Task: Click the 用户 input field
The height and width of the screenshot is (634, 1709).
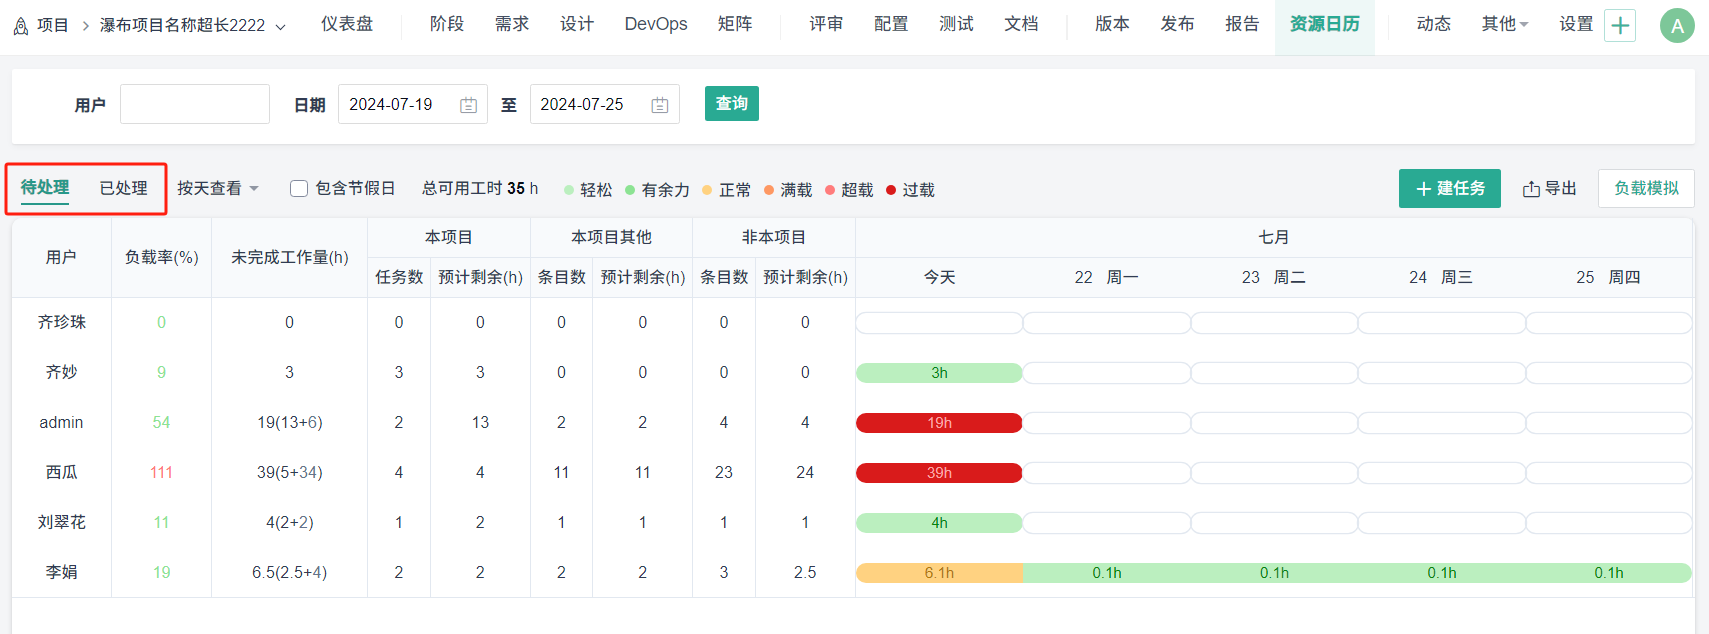Action: click(x=195, y=104)
